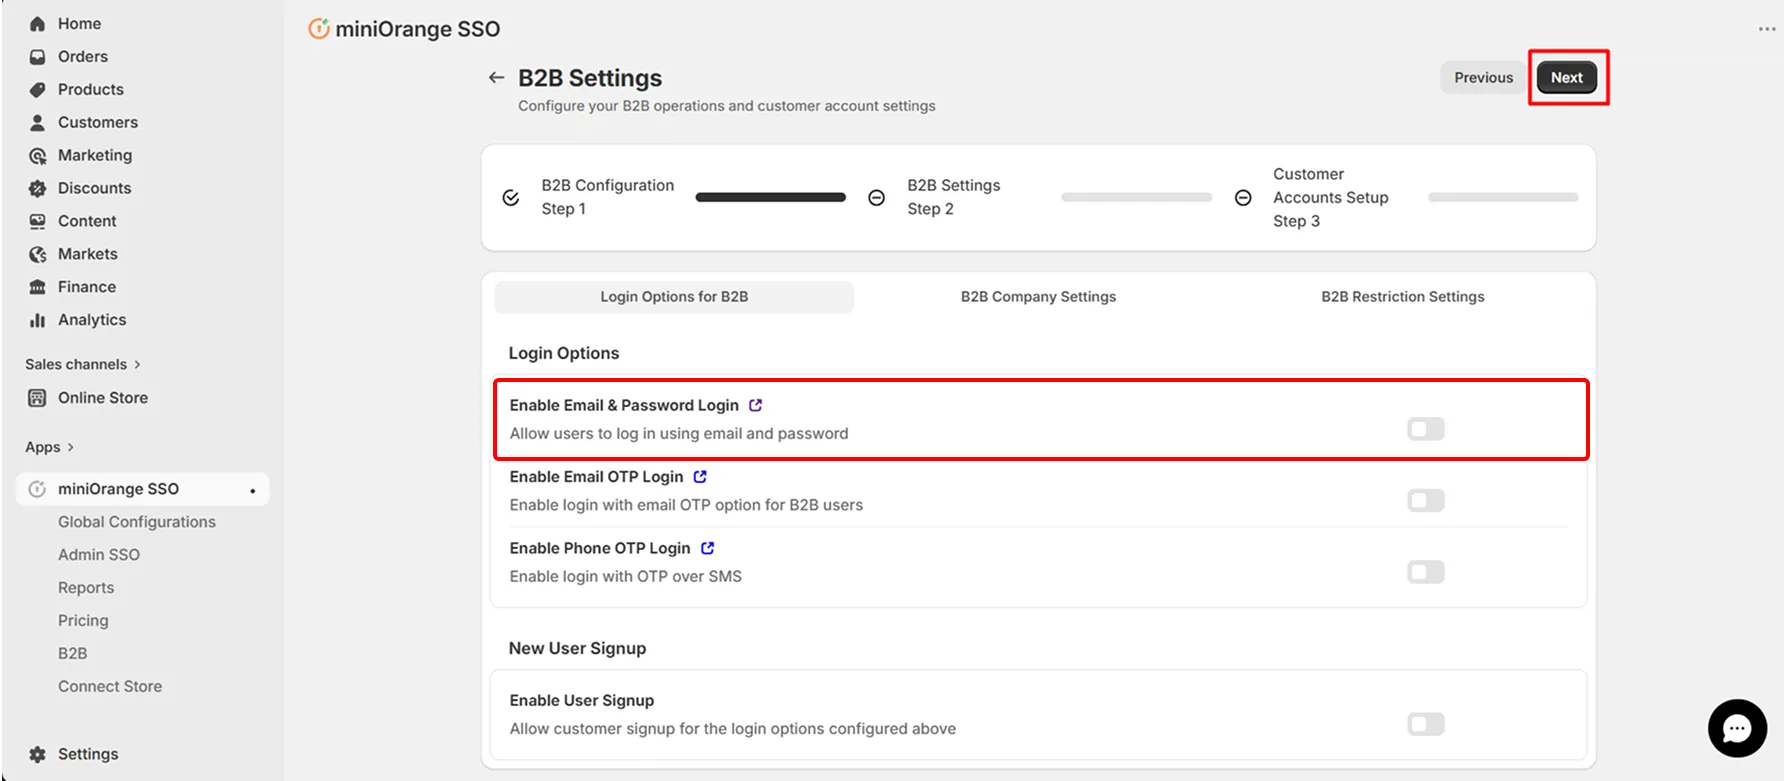Open the Orders page link
This screenshot has height=781, width=1784.
[x=83, y=57]
